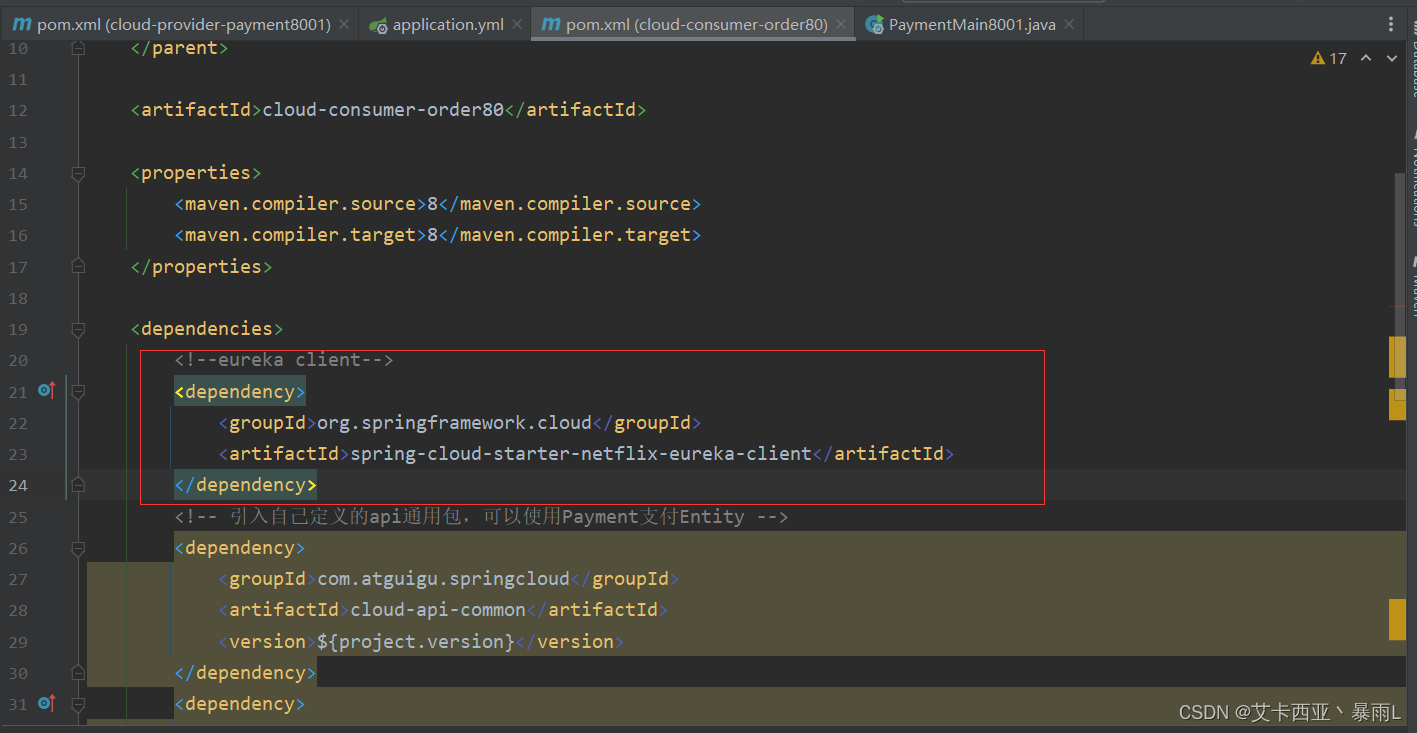The height and width of the screenshot is (733, 1417).
Task: Open the application.yml editor tab
Action: coord(448,24)
